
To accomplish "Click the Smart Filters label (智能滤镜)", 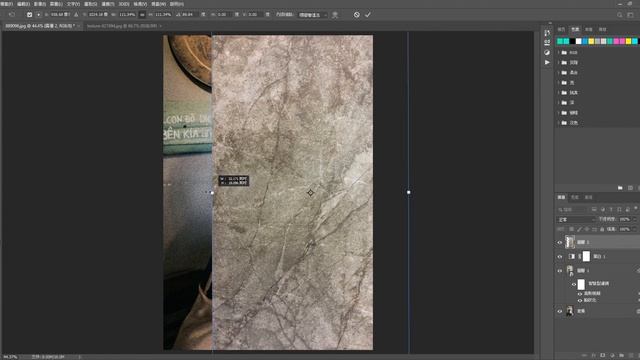I will [599, 283].
